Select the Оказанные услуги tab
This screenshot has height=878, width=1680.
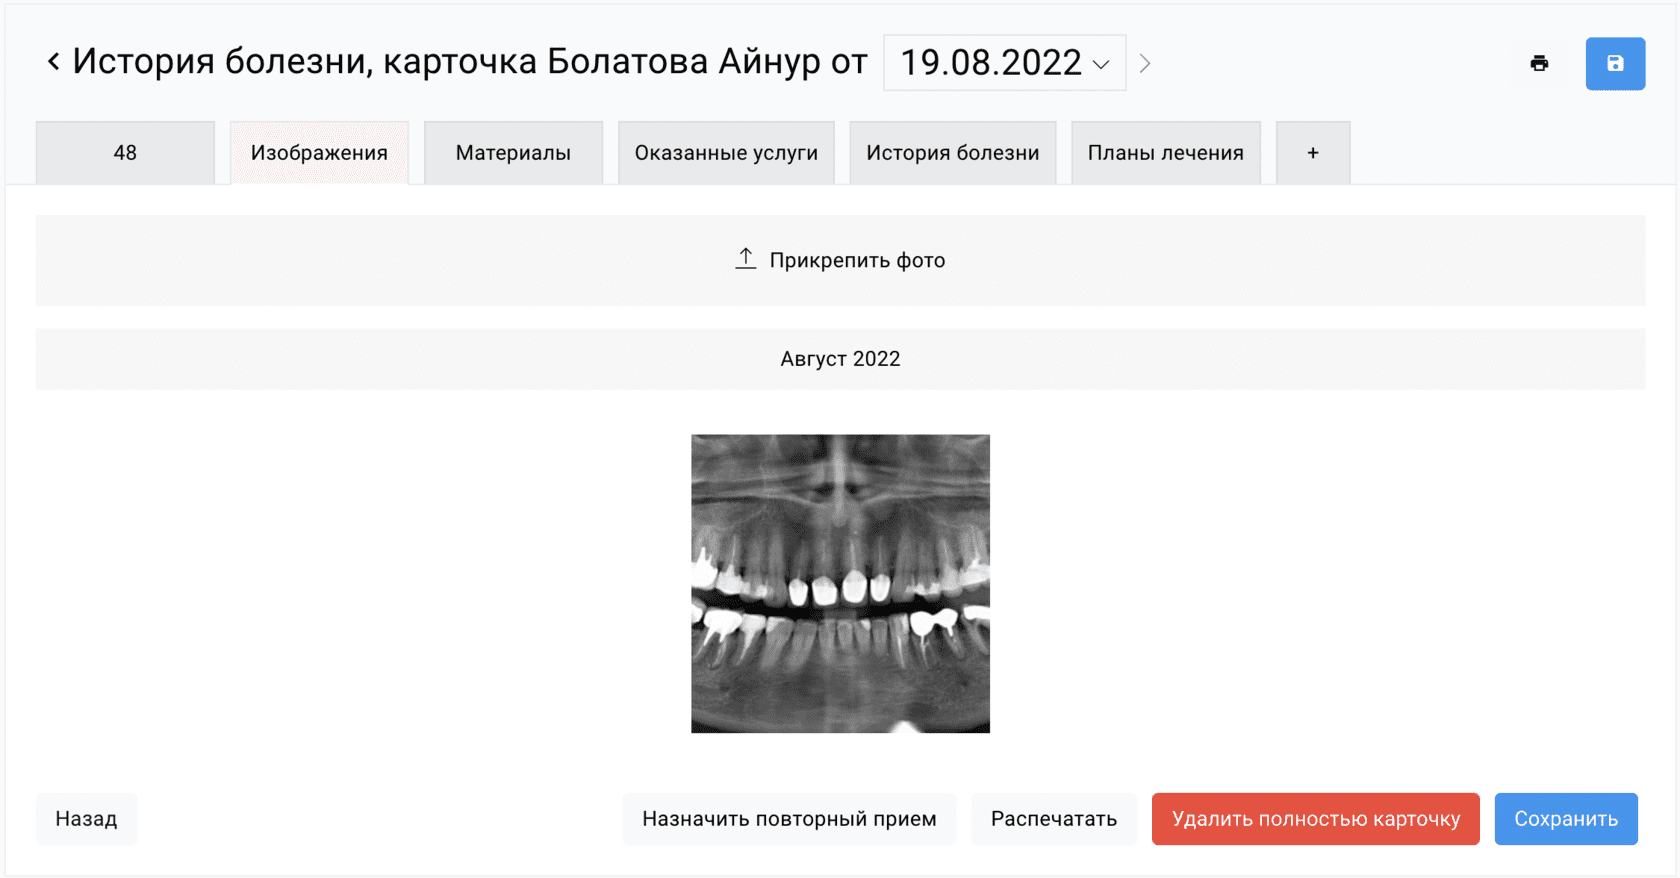[x=726, y=153]
